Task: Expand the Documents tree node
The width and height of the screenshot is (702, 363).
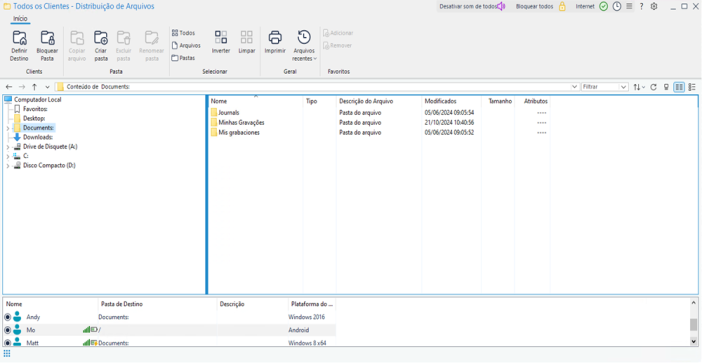Action: point(8,128)
